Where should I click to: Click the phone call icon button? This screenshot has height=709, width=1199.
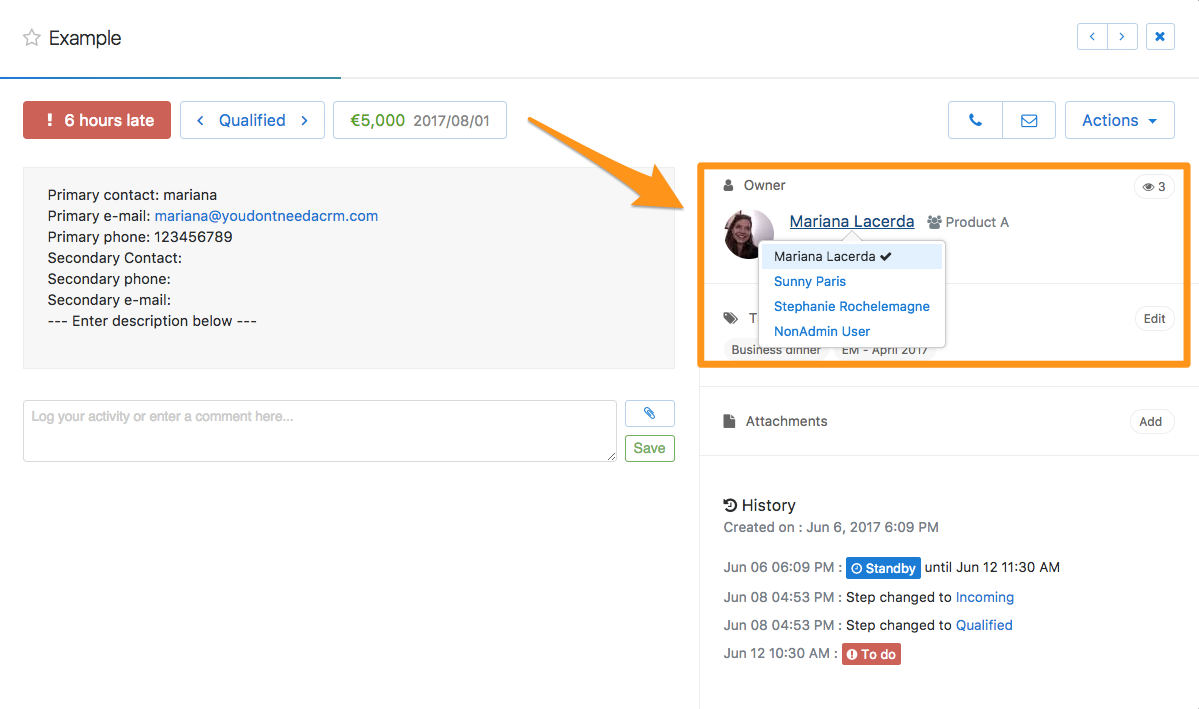[x=975, y=120]
